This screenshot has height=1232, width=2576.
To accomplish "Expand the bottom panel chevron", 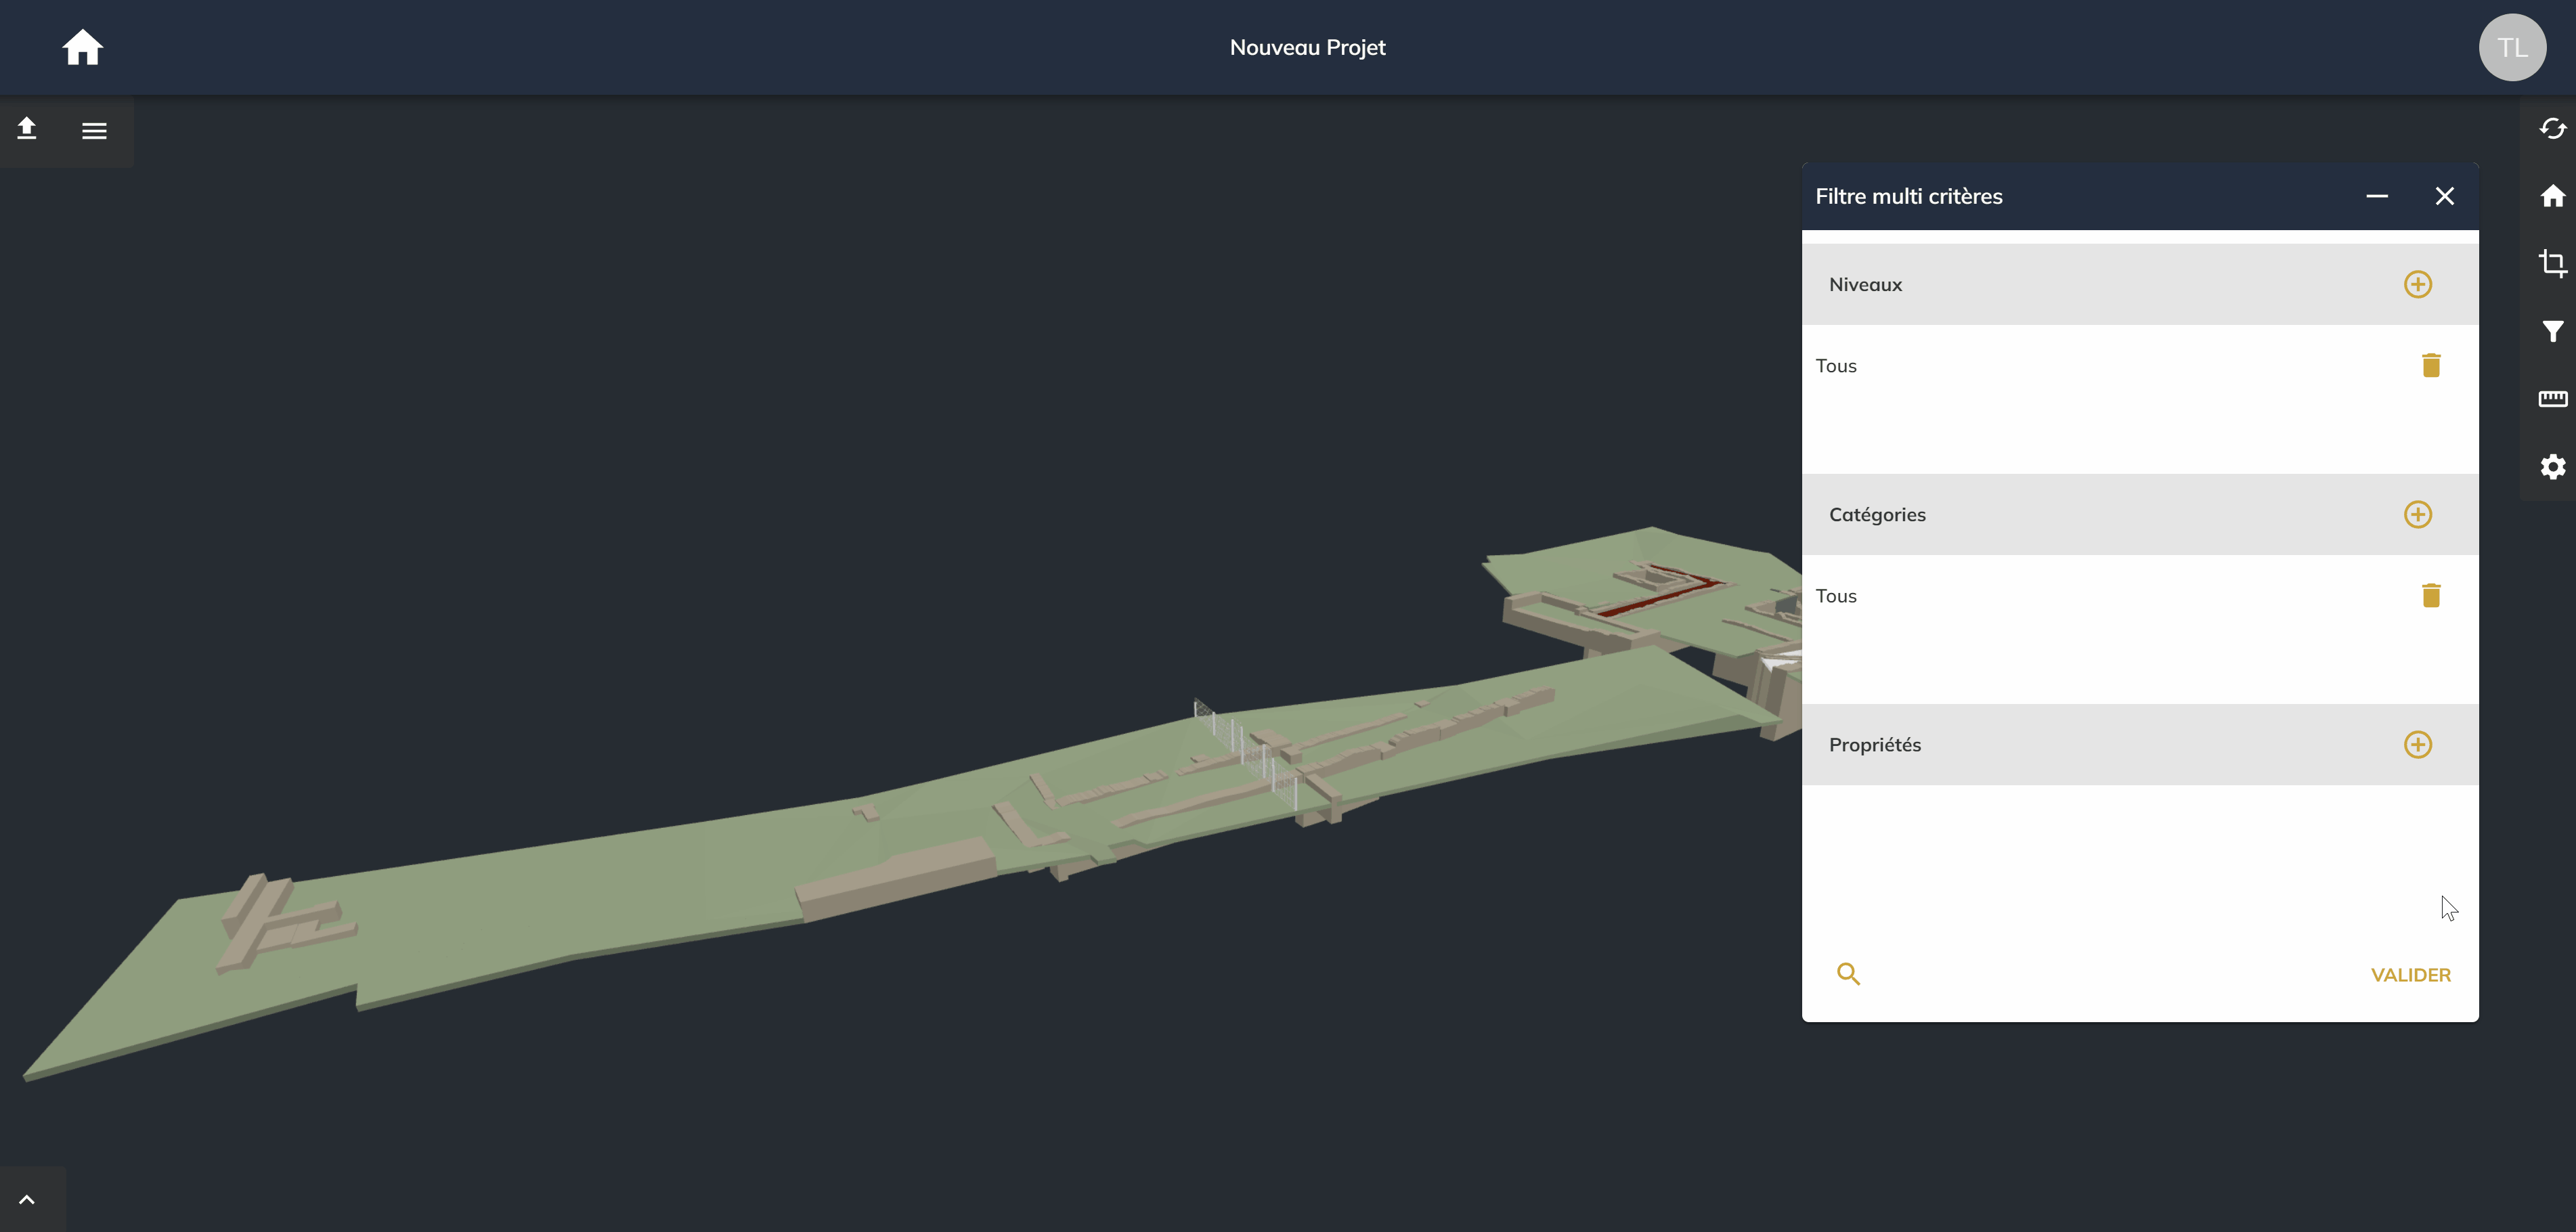I will tap(27, 1199).
